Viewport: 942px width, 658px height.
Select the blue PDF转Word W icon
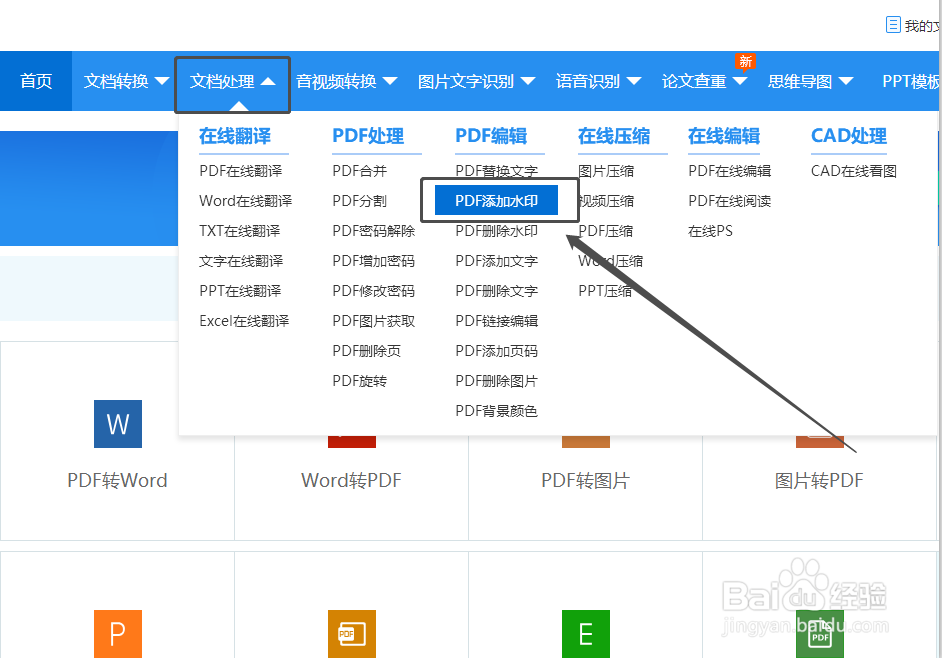click(117, 424)
